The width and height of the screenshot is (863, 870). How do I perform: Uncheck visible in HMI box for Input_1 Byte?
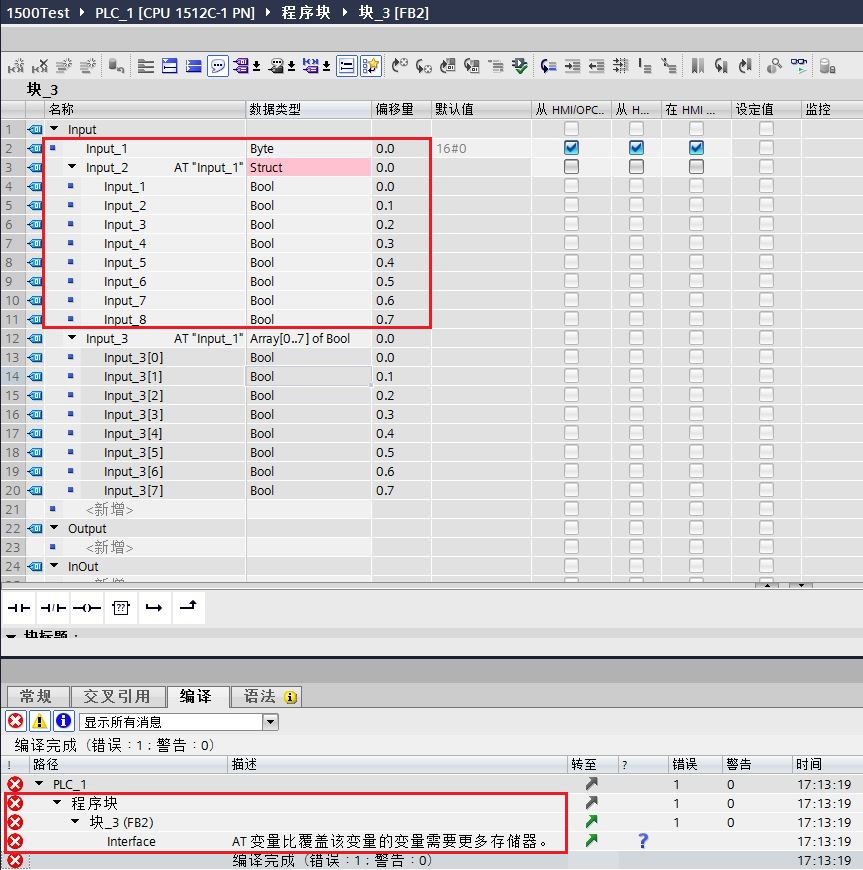tap(696, 148)
